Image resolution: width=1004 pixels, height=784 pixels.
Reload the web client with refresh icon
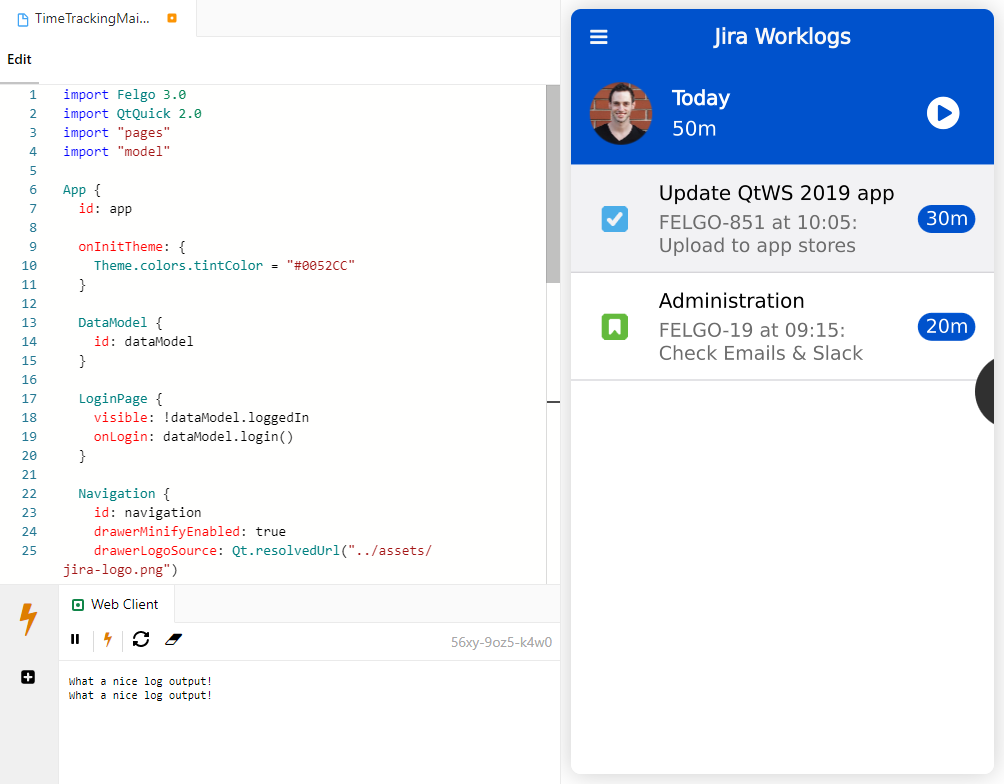141,639
